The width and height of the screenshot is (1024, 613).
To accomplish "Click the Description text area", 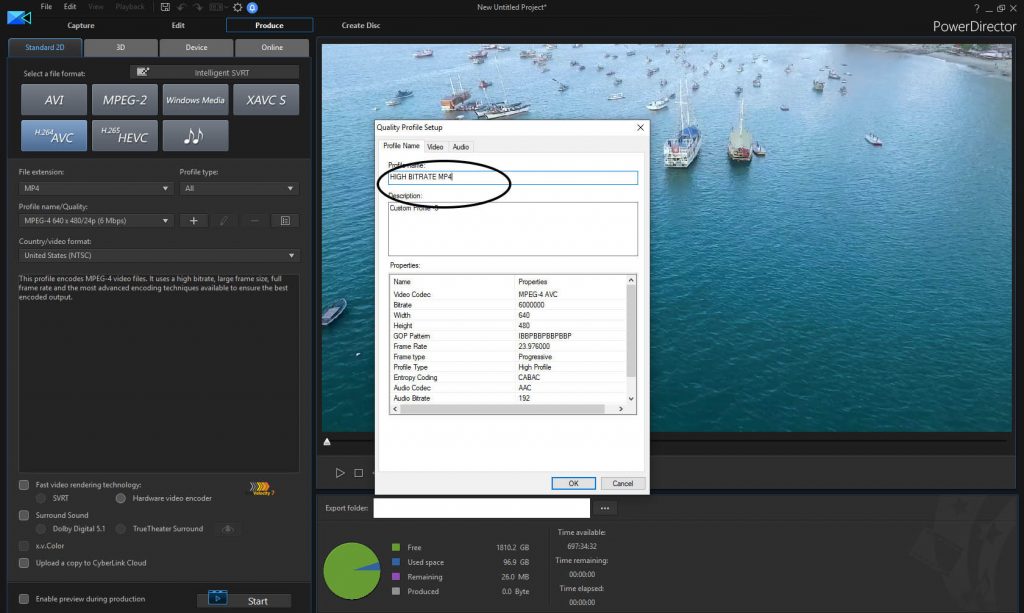I will click(513, 228).
